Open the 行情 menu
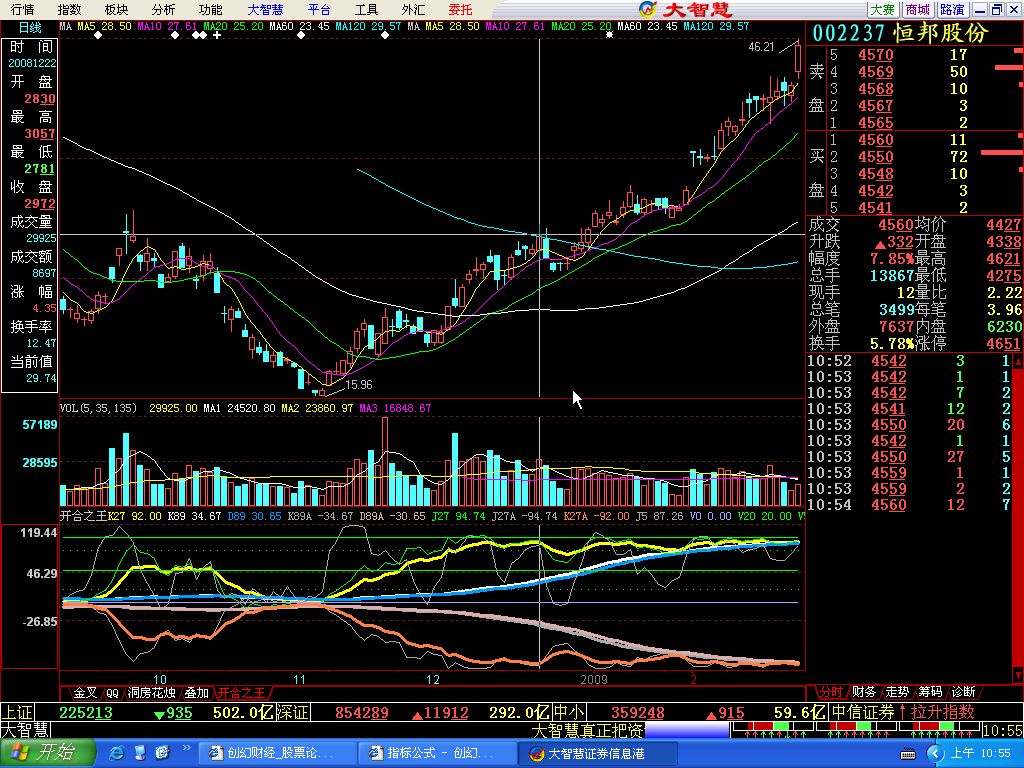Image resolution: width=1024 pixels, height=768 pixels. point(23,9)
